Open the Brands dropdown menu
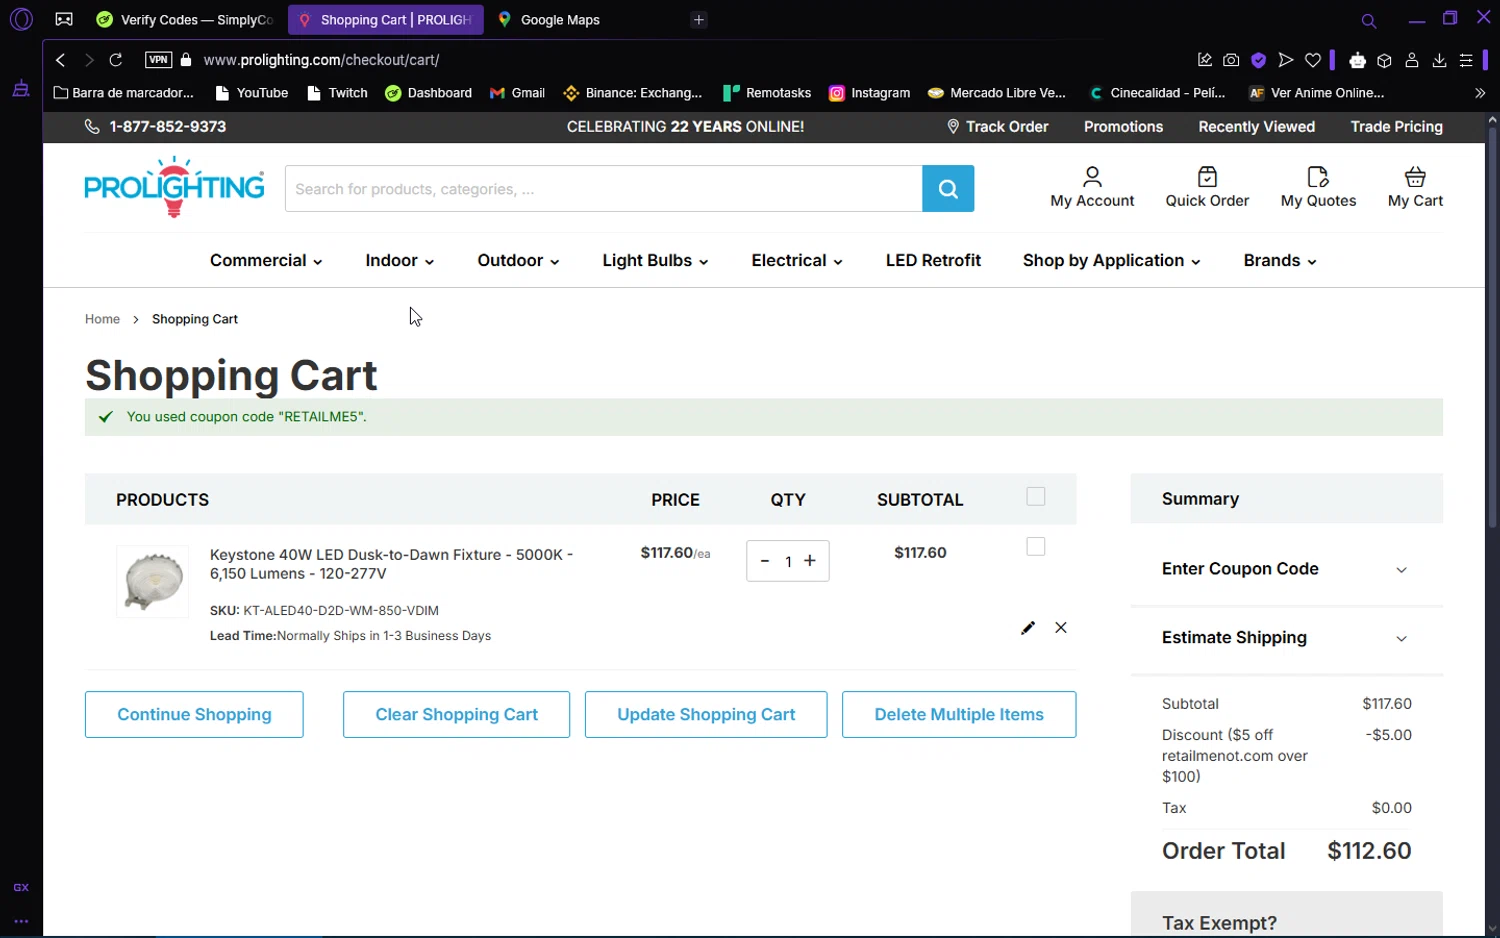This screenshot has height=938, width=1500. [1280, 261]
